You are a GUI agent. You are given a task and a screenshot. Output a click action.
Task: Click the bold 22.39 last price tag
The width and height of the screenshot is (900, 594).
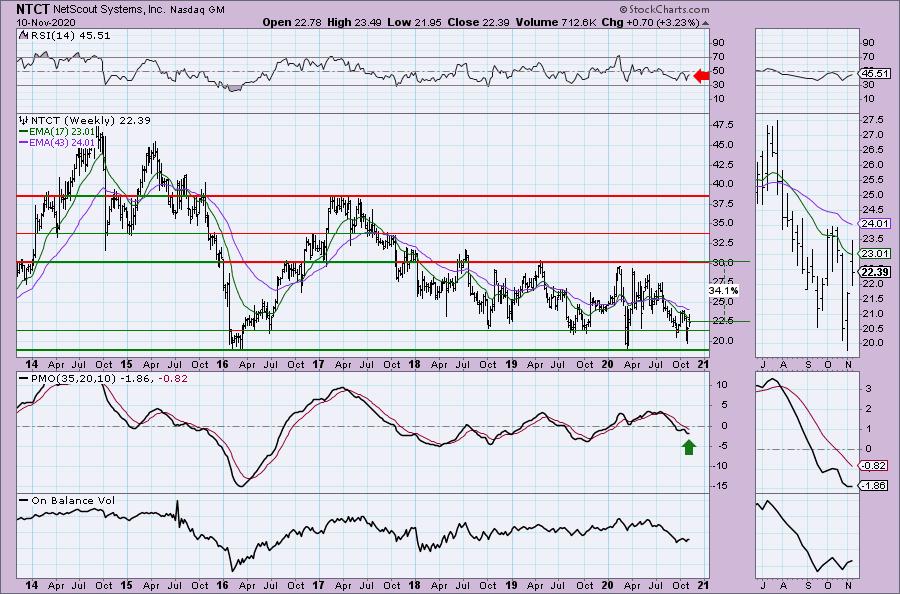coord(875,271)
